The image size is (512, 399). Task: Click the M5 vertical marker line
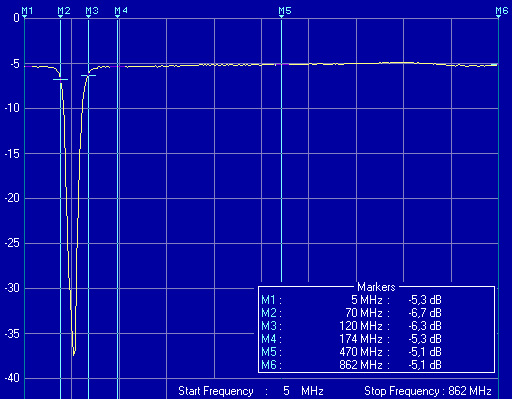[281, 150]
